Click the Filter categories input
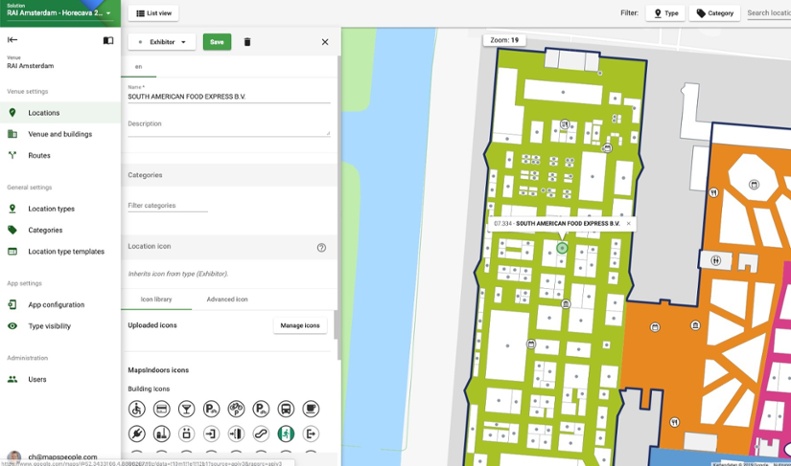This screenshot has width=791, height=466. [x=167, y=206]
